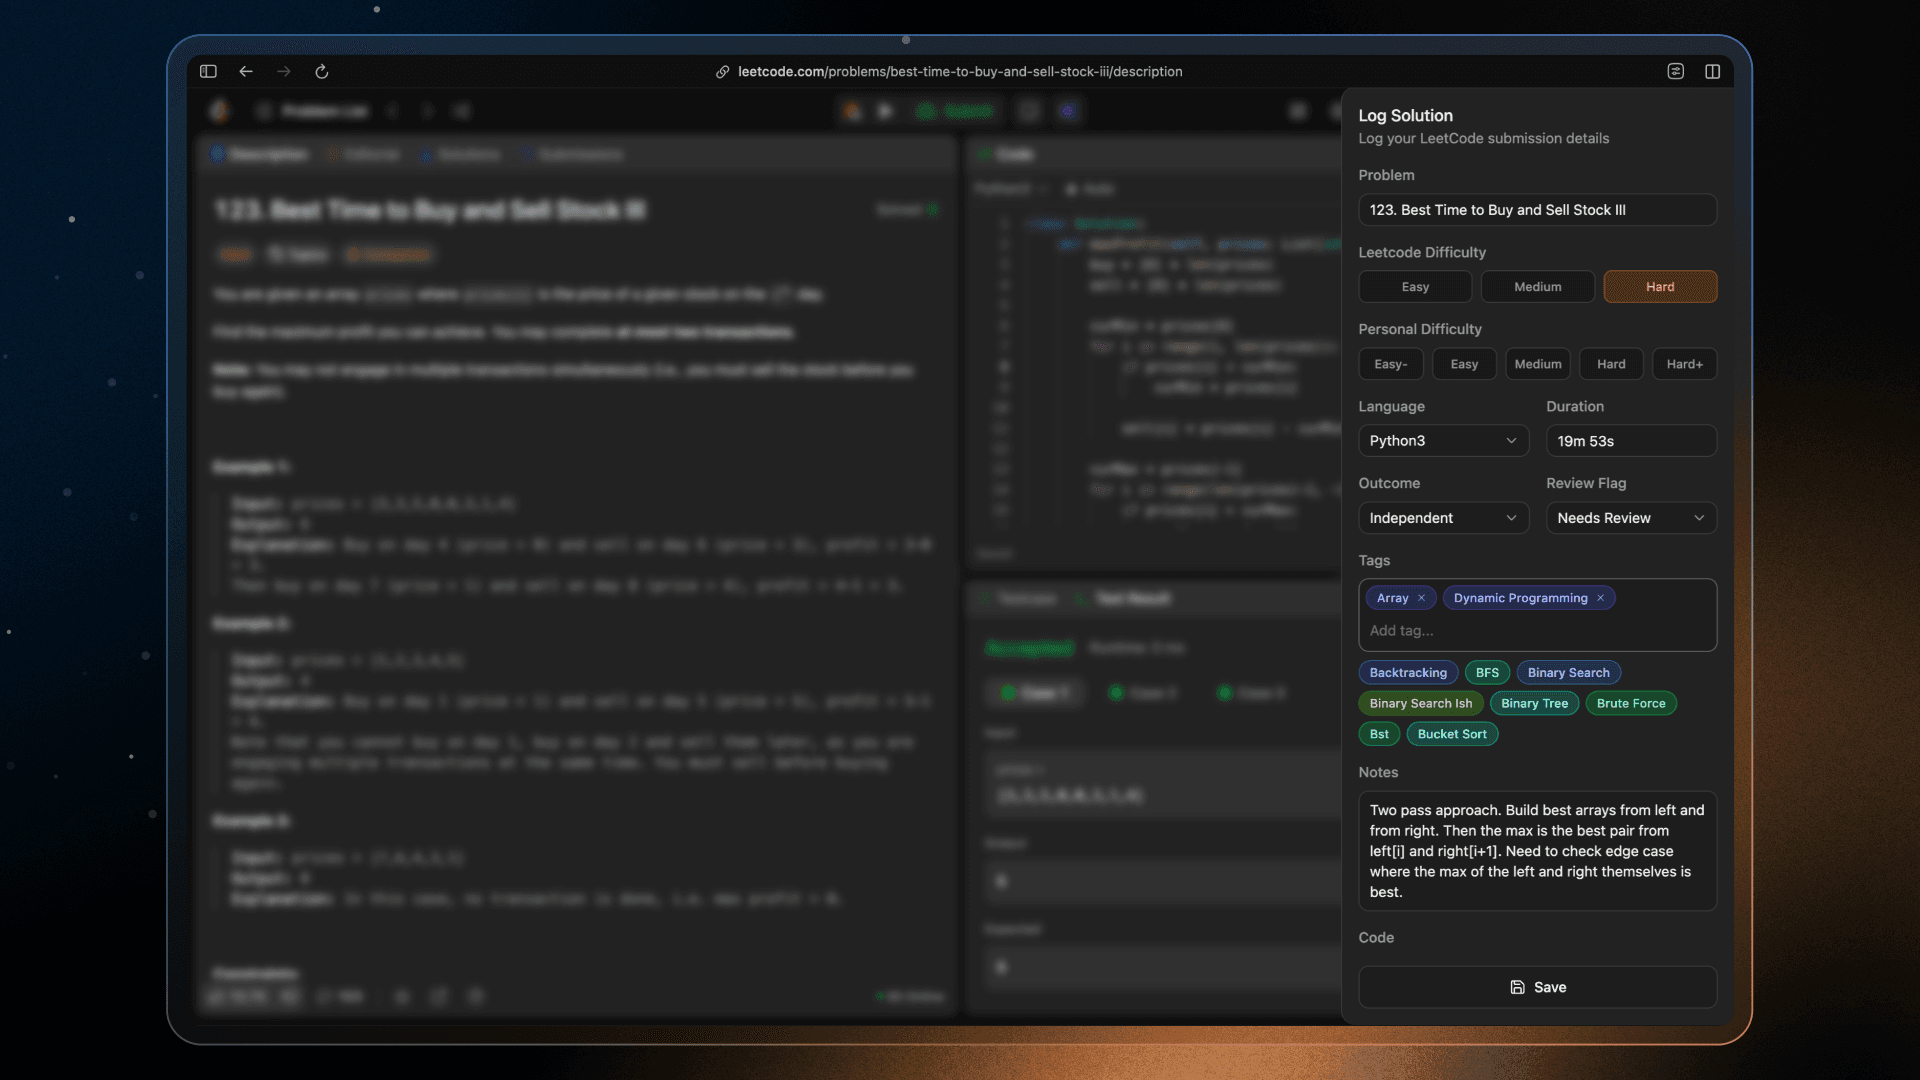This screenshot has height=1080, width=1920.
Task: Remove the Array tag
Action: coord(1421,598)
